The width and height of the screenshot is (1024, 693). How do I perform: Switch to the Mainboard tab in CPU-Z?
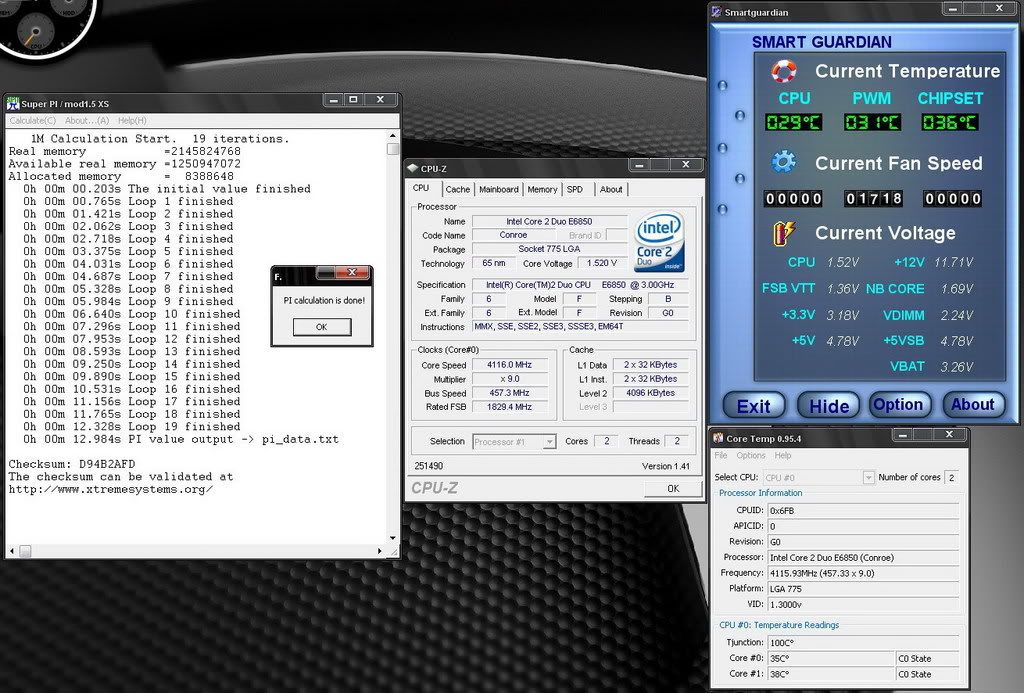pyautogui.click(x=499, y=189)
